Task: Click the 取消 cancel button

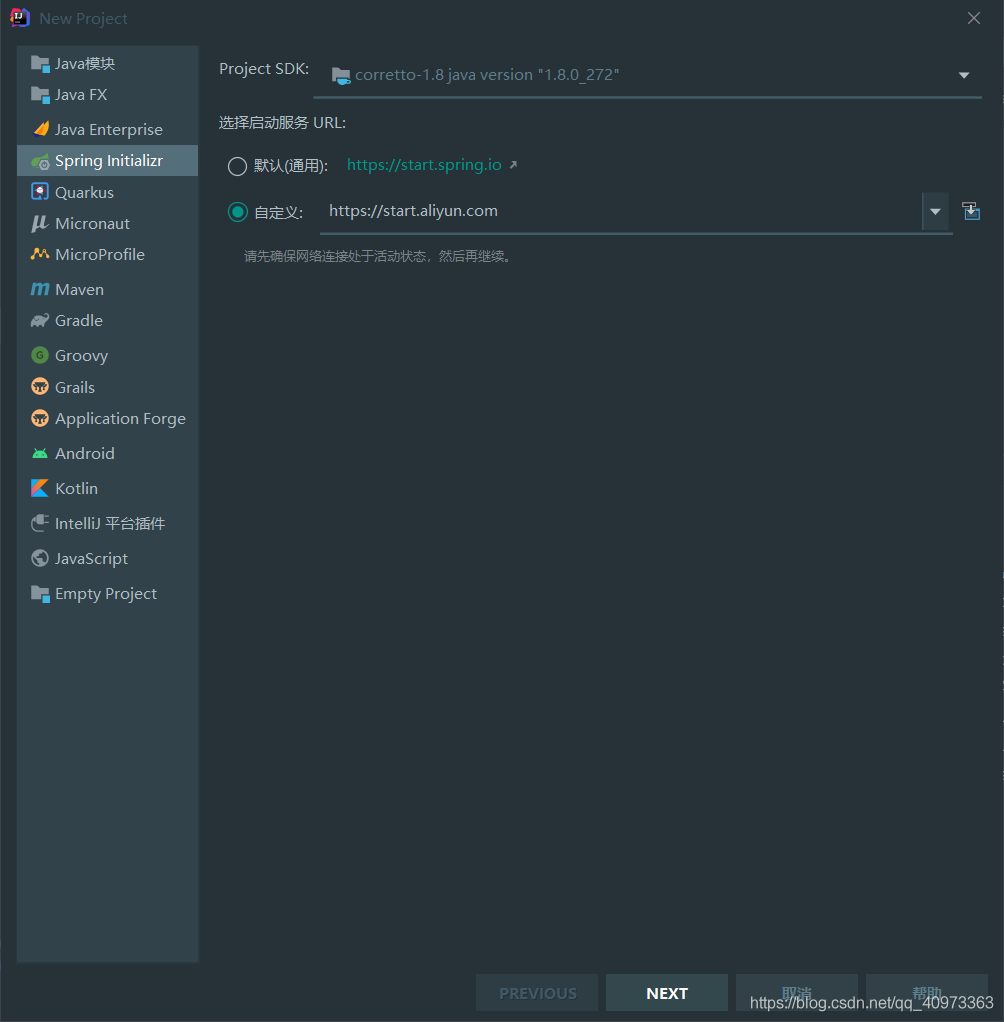Action: [797, 993]
